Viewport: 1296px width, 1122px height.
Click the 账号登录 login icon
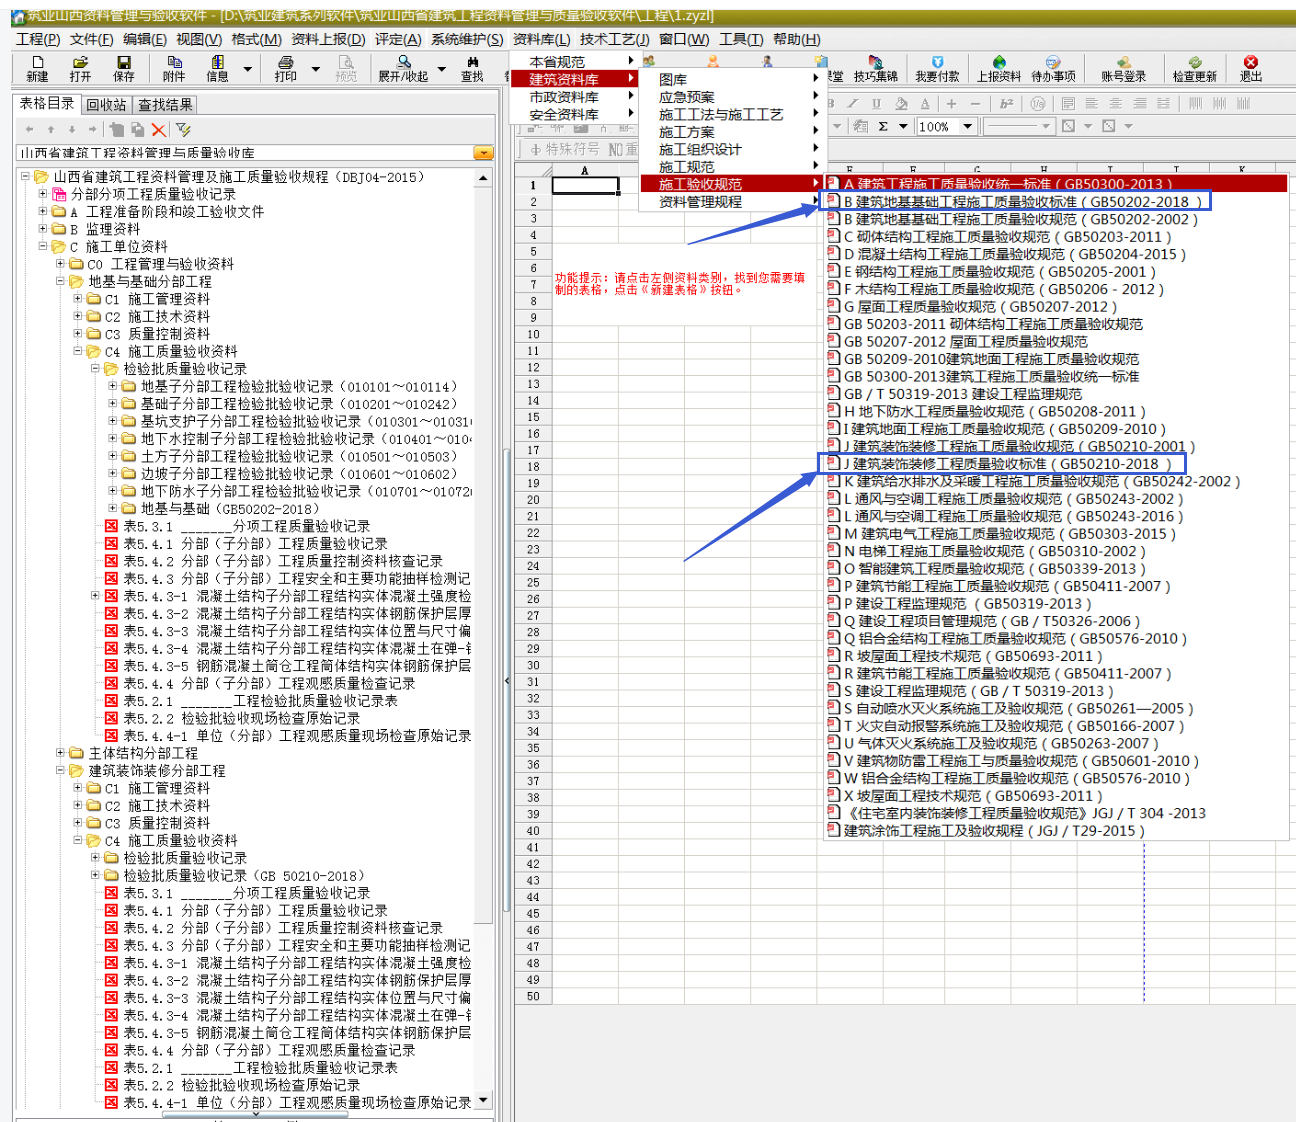click(1124, 68)
